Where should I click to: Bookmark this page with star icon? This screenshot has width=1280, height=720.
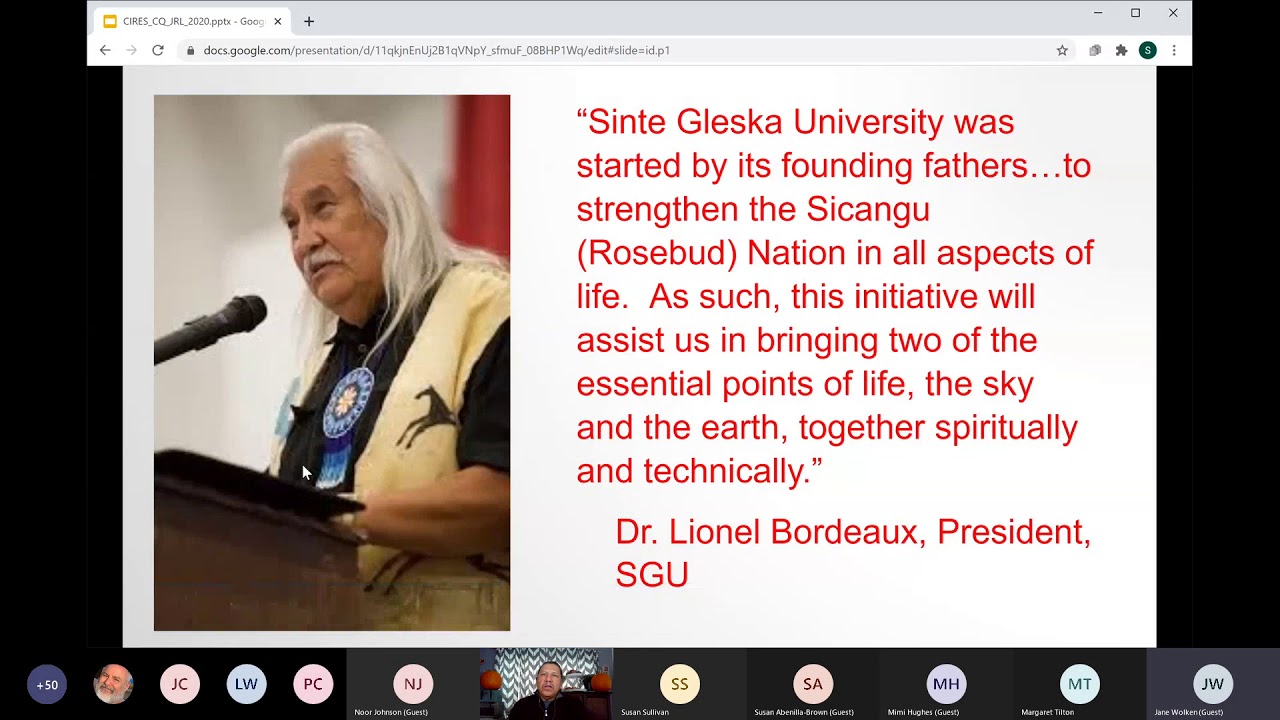(1062, 50)
